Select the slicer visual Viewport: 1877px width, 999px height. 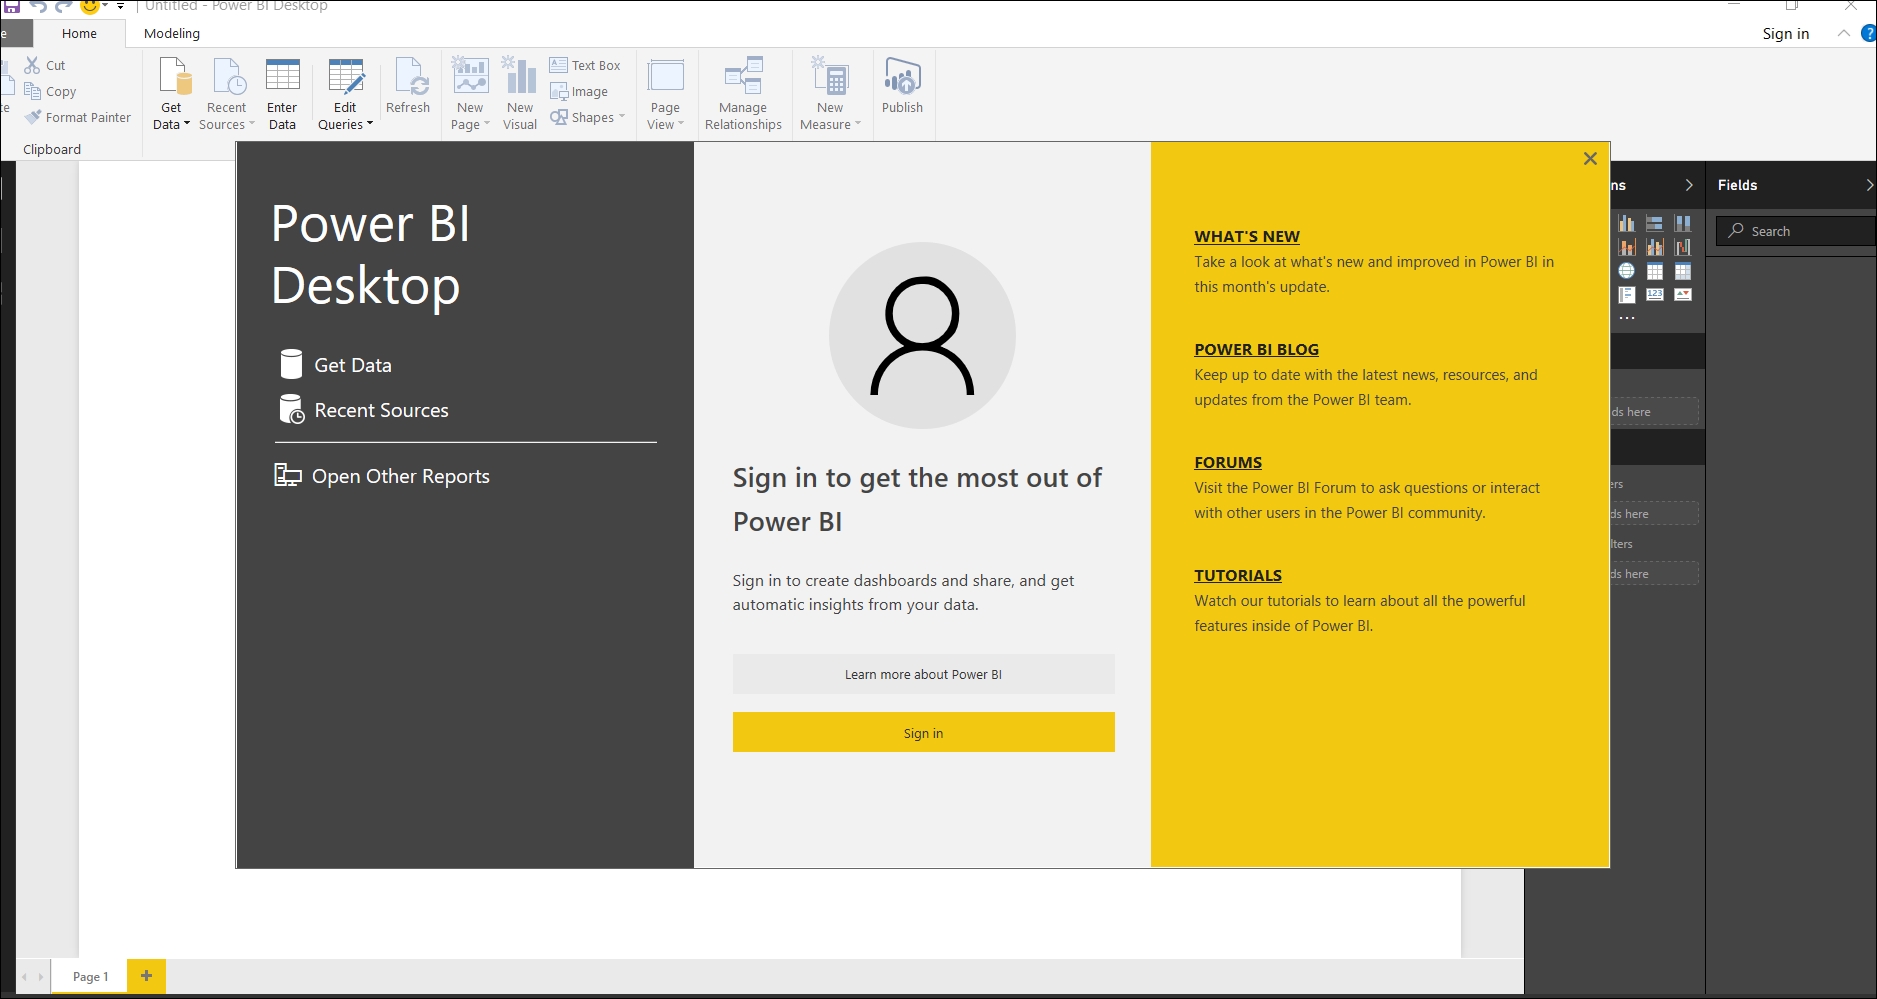point(1627,295)
